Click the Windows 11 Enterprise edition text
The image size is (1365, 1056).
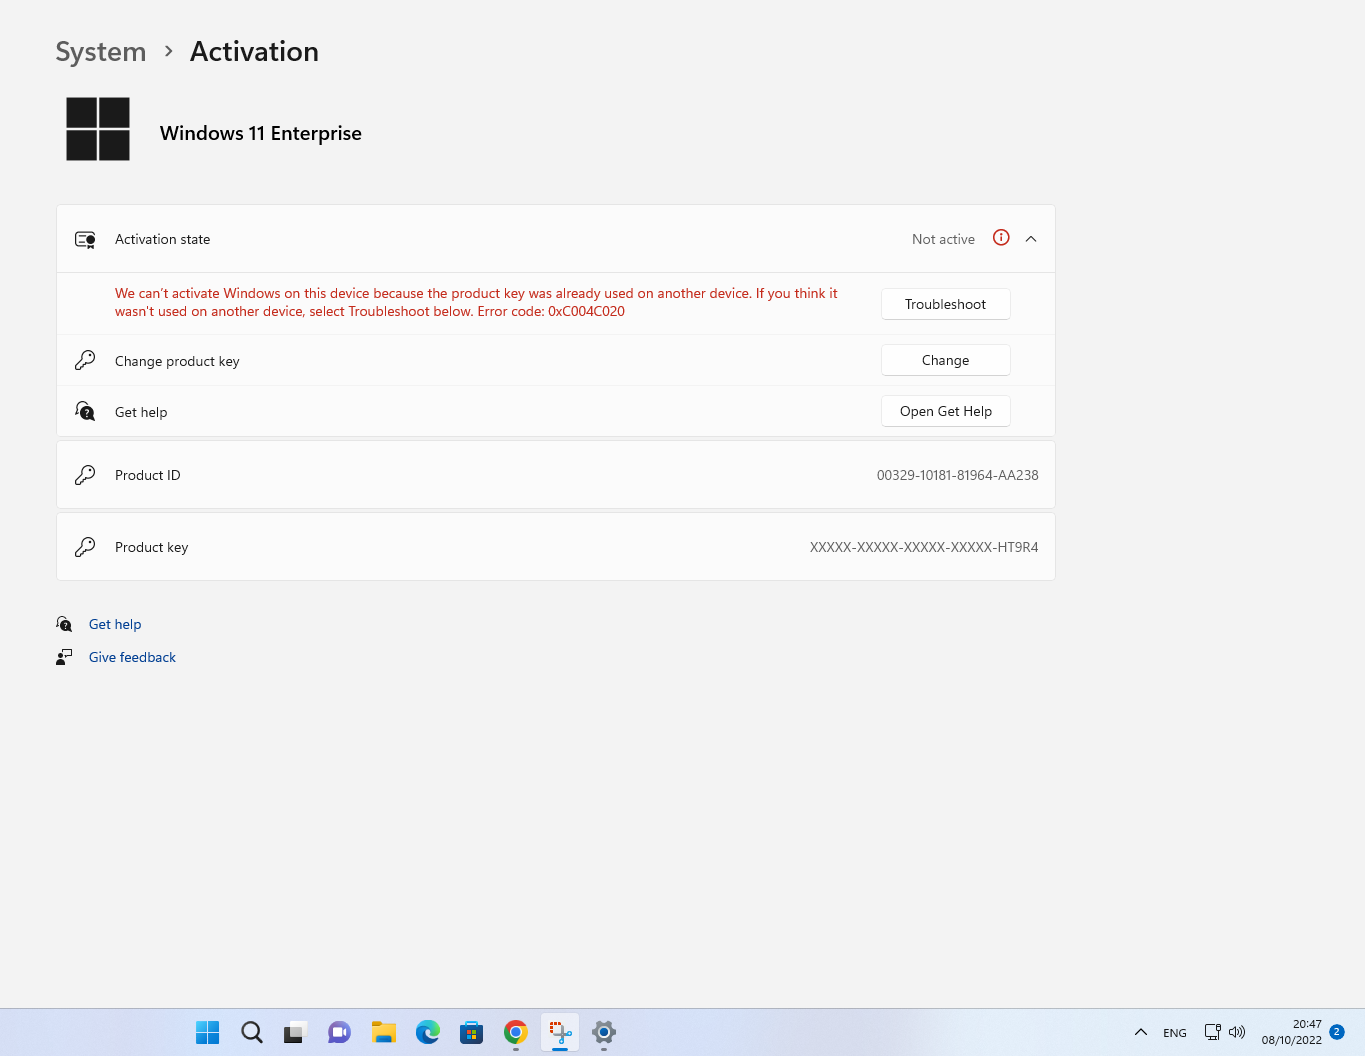(x=261, y=133)
